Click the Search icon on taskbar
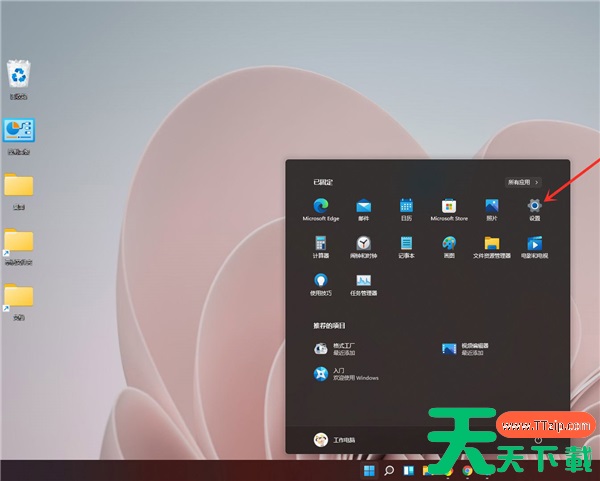 point(388,471)
